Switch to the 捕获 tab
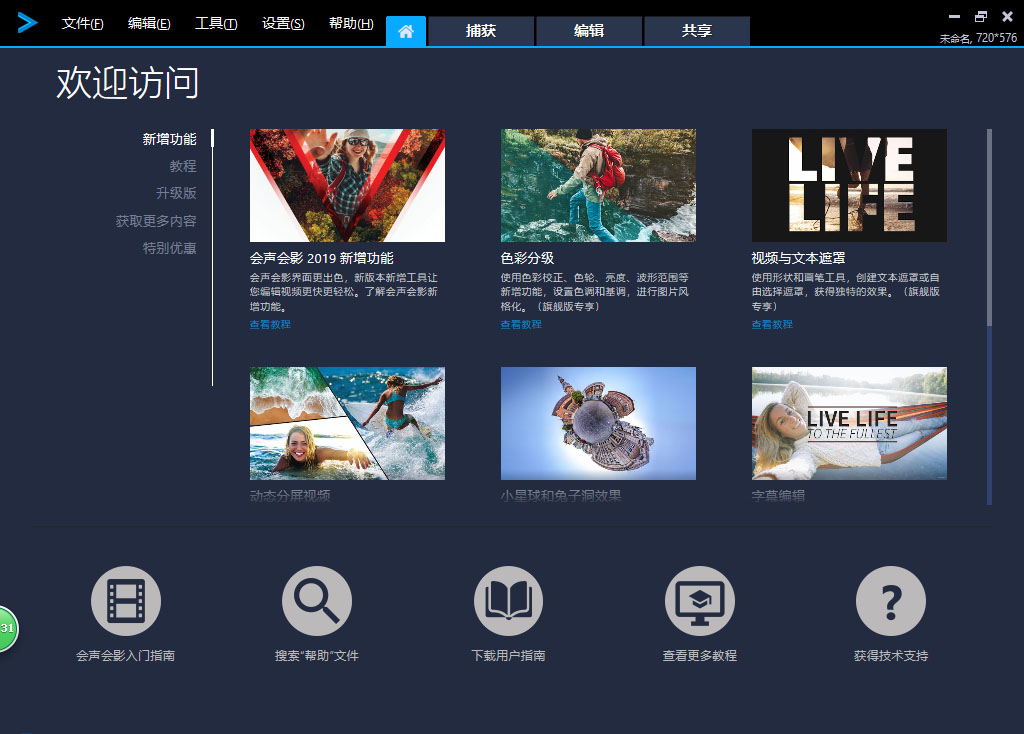This screenshot has height=734, width=1024. click(x=481, y=31)
